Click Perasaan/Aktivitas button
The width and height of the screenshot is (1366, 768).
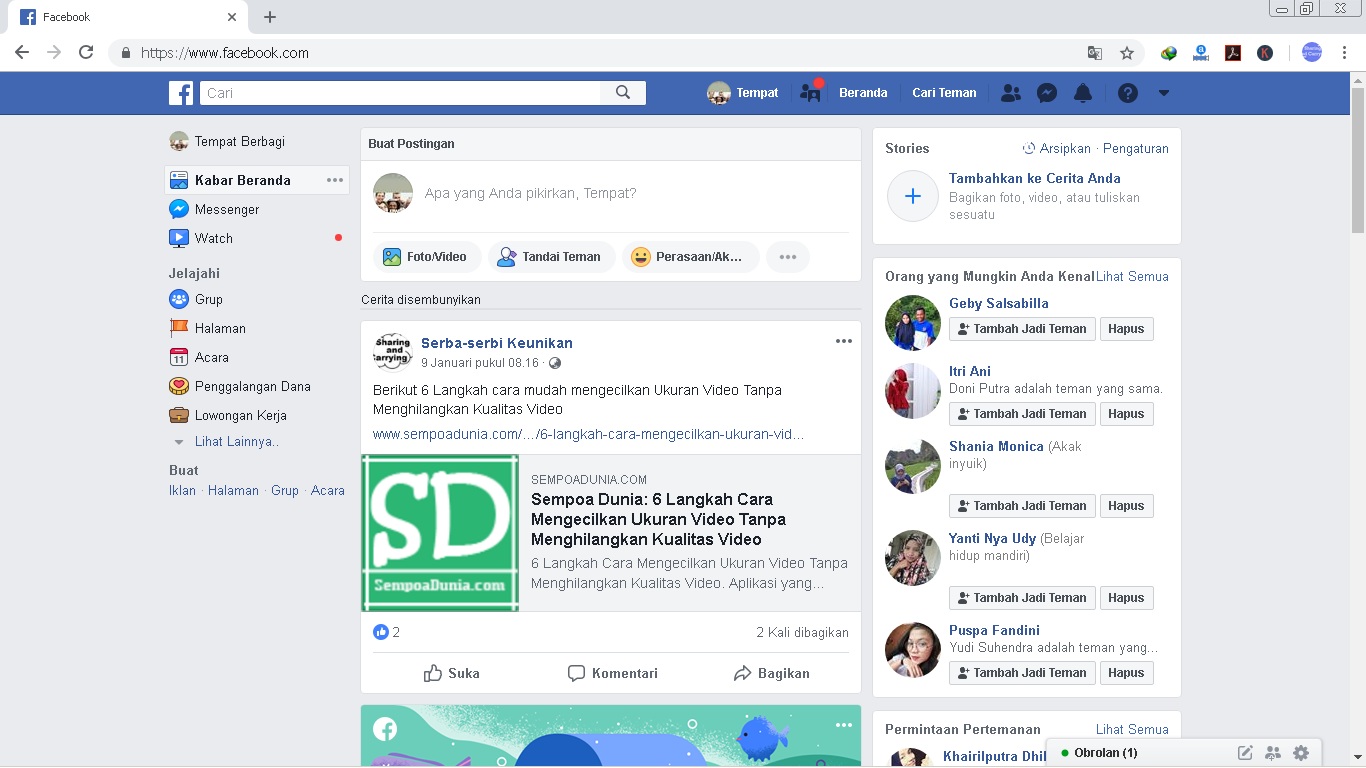[691, 257]
